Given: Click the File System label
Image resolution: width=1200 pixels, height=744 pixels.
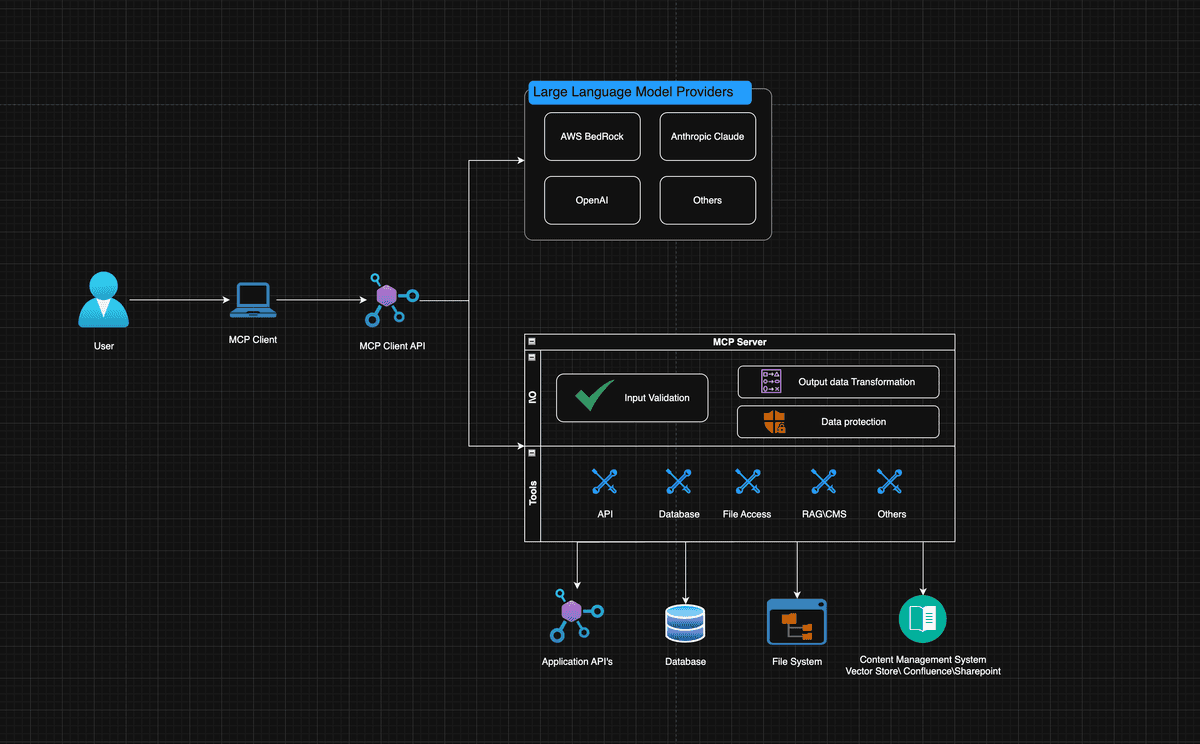Looking at the screenshot, I should tap(797, 662).
